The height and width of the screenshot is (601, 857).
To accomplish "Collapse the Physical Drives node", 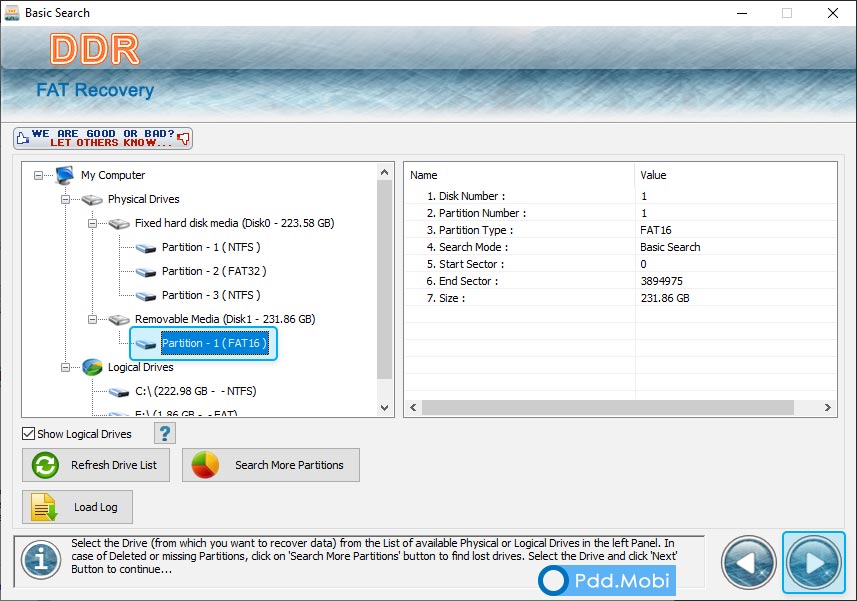I will point(66,199).
